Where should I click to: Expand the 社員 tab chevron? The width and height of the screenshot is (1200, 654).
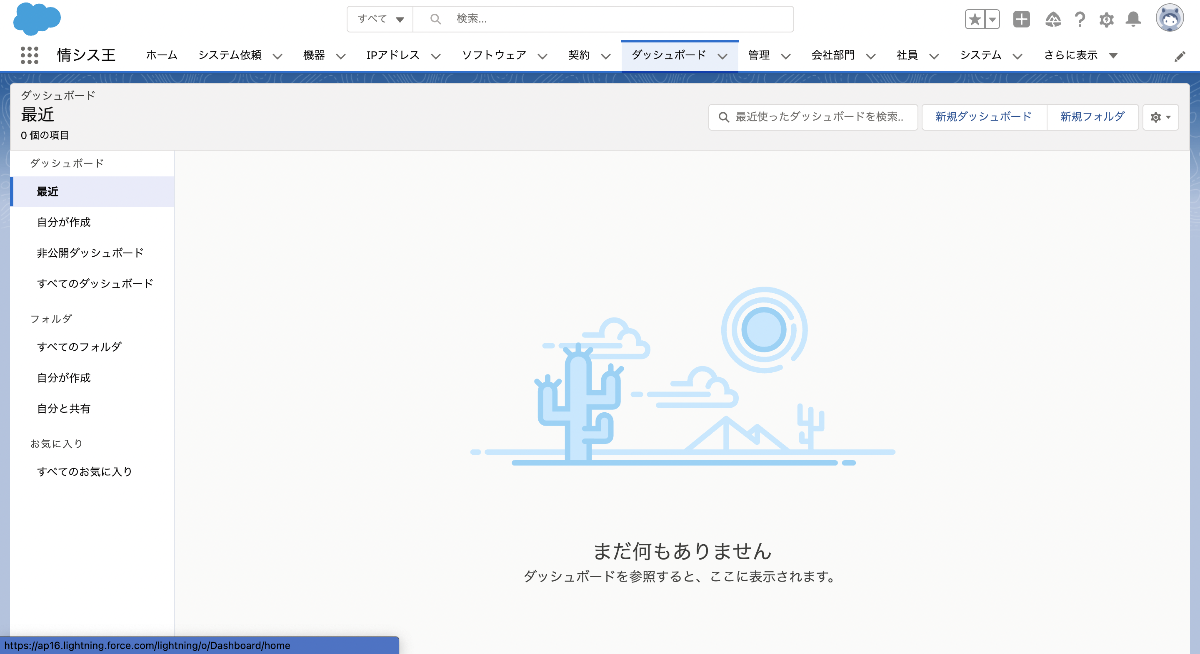[x=934, y=56]
